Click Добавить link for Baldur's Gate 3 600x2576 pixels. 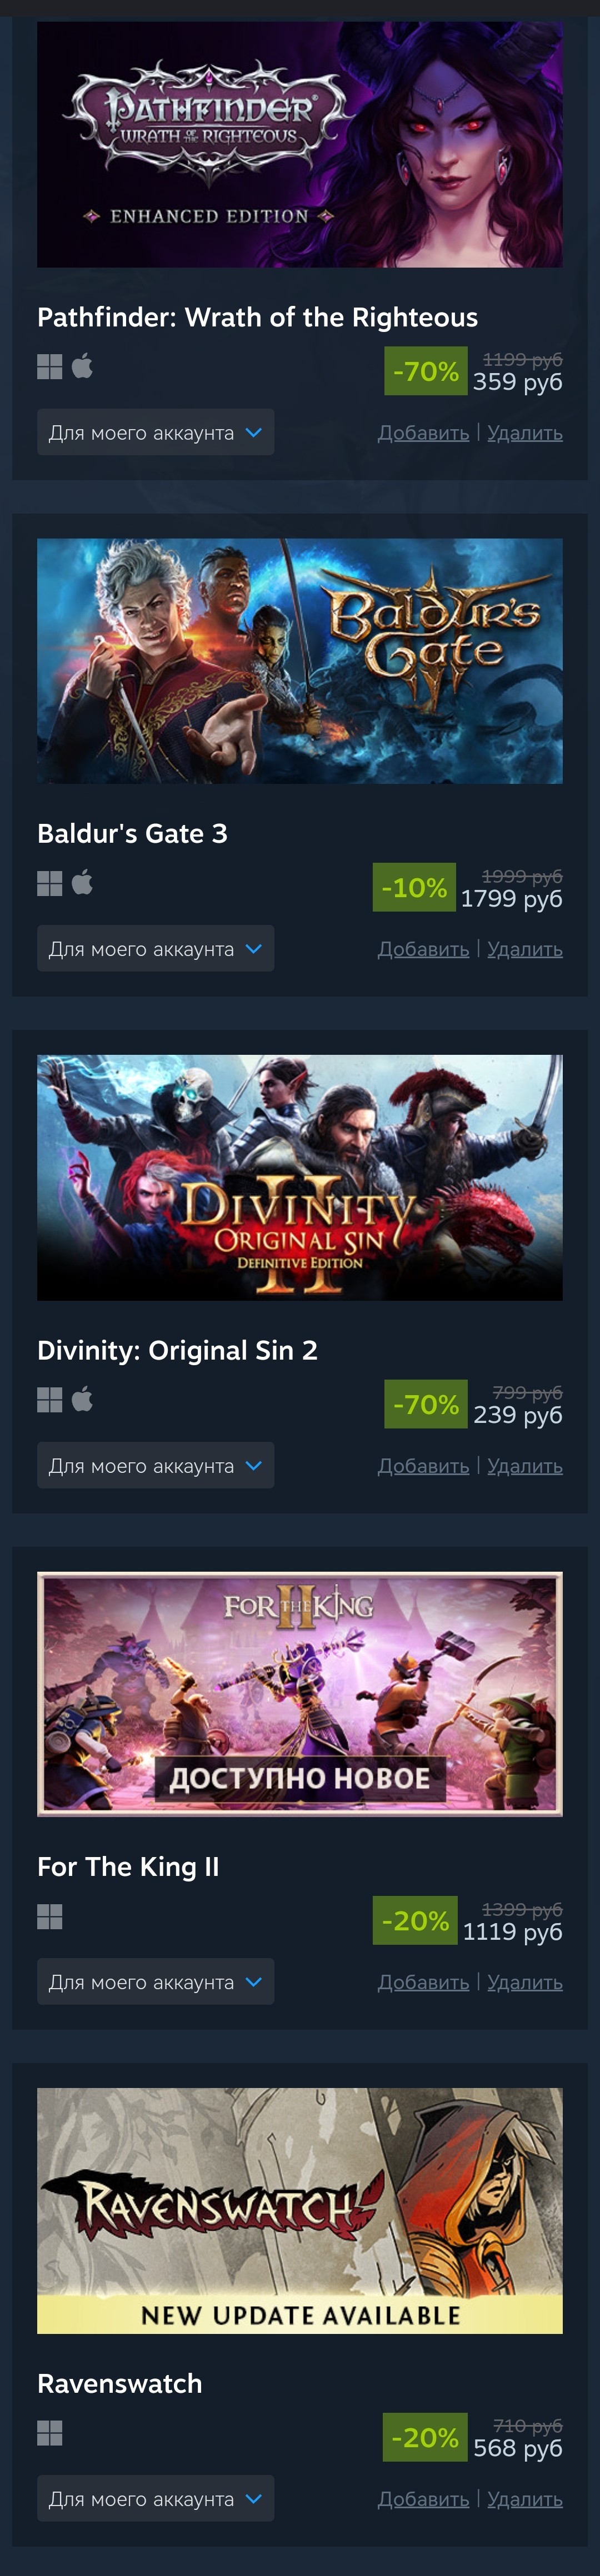tap(423, 949)
